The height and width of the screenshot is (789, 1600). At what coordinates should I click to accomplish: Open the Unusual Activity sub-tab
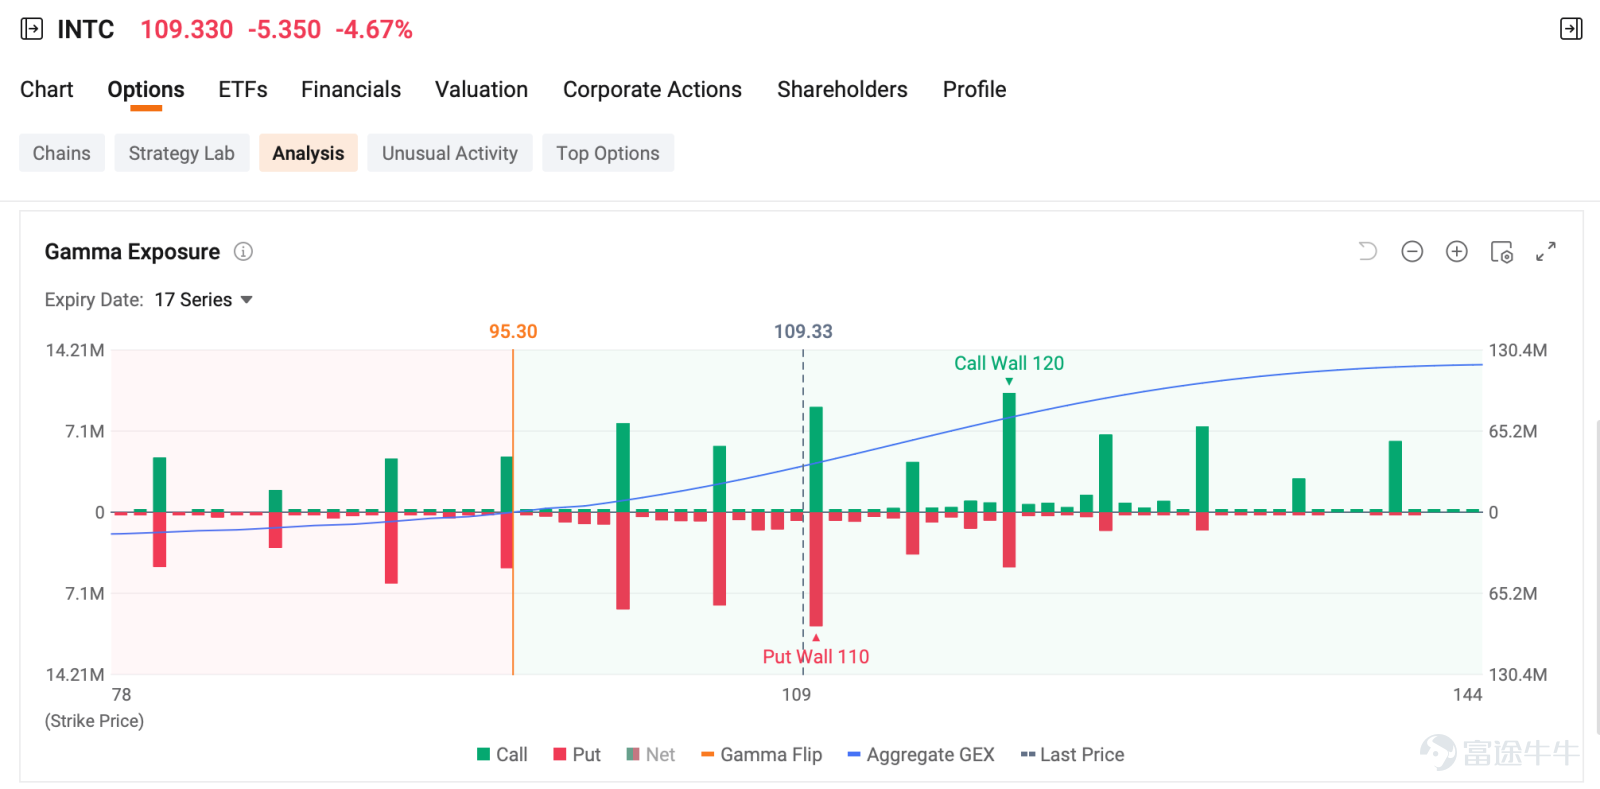click(450, 153)
